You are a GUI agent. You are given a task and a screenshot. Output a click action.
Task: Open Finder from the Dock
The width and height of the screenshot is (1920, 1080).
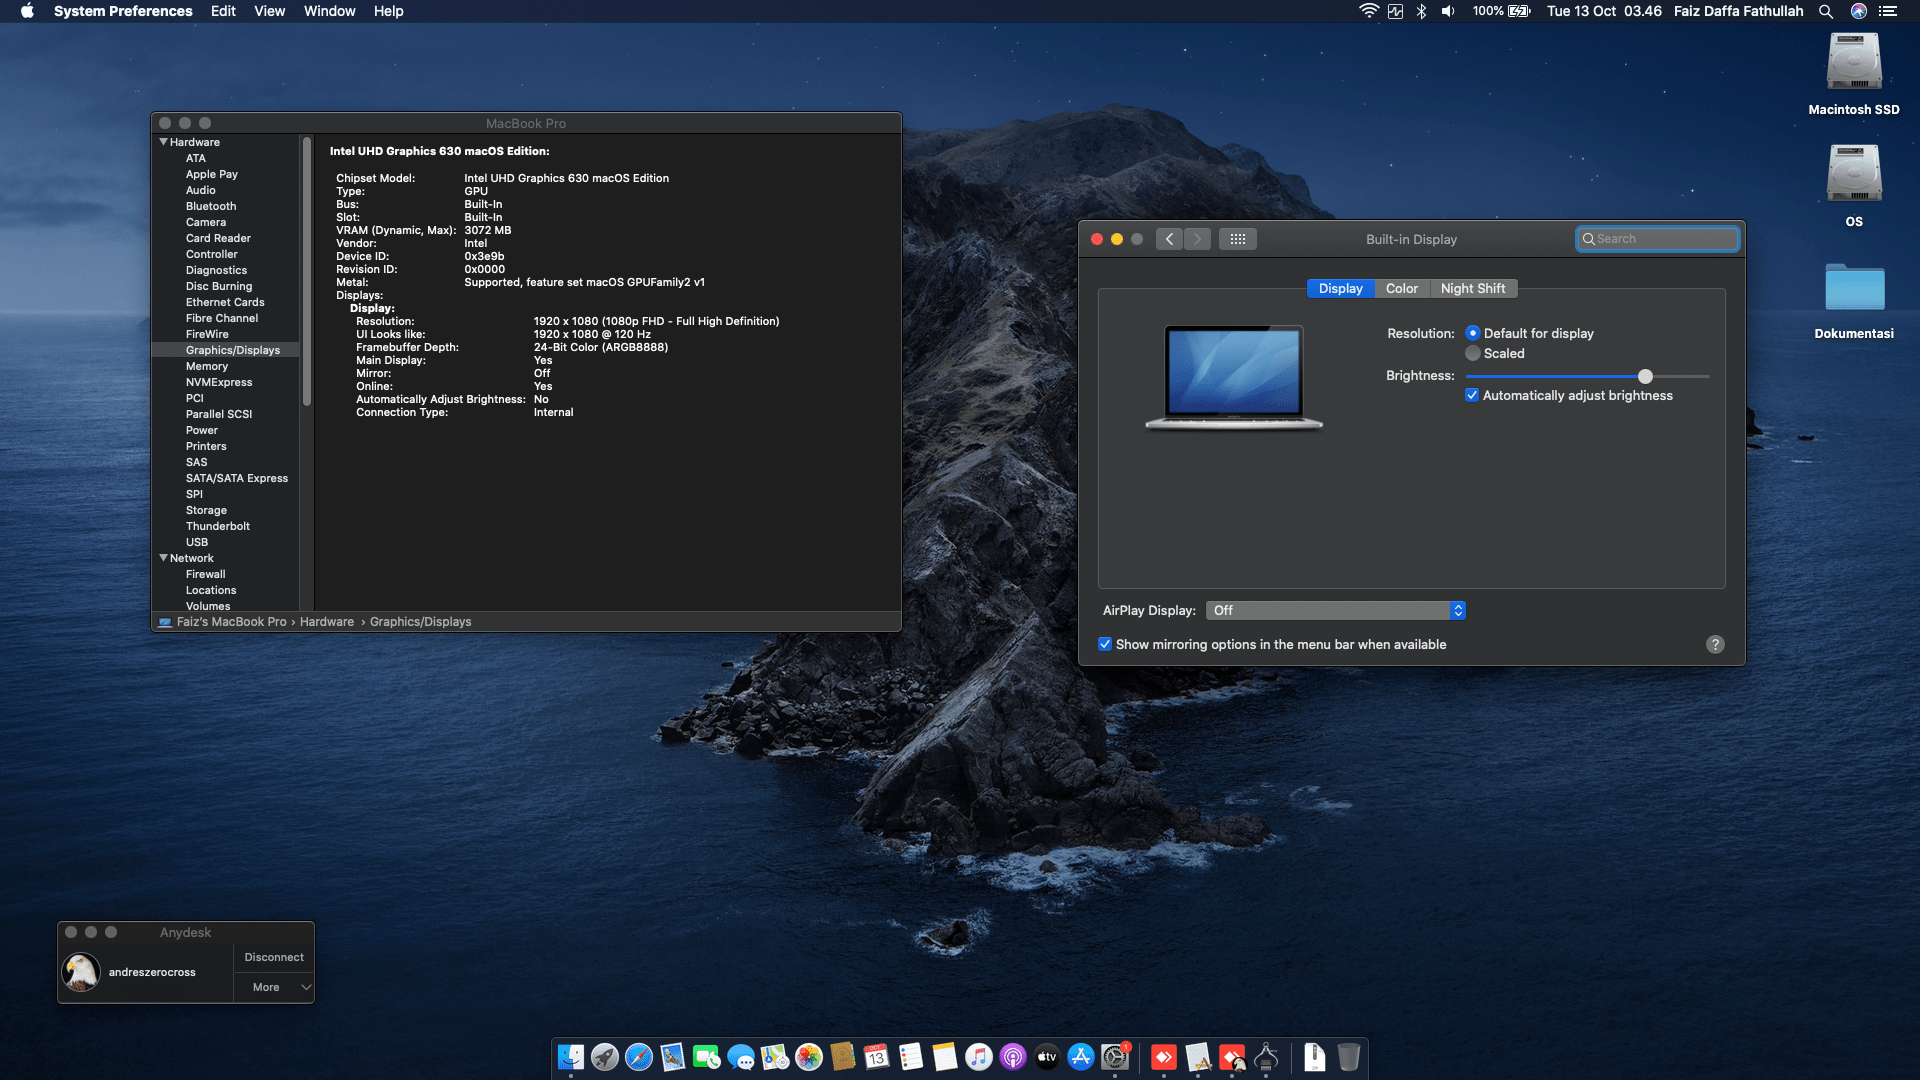pyautogui.click(x=571, y=1057)
